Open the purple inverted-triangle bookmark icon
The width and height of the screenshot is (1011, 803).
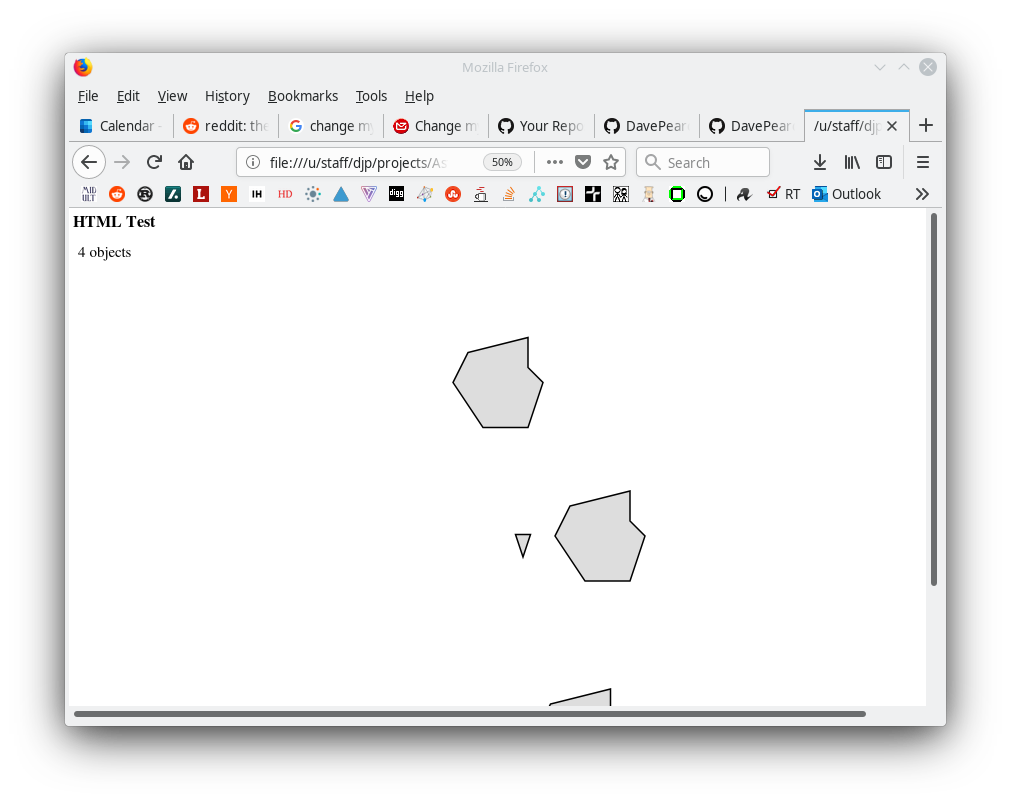(369, 194)
